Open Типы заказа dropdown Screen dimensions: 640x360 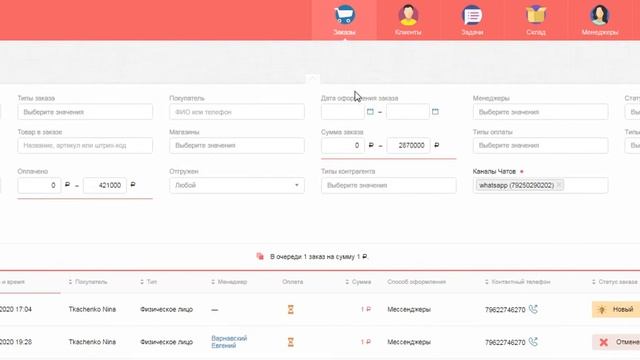[x=85, y=112]
